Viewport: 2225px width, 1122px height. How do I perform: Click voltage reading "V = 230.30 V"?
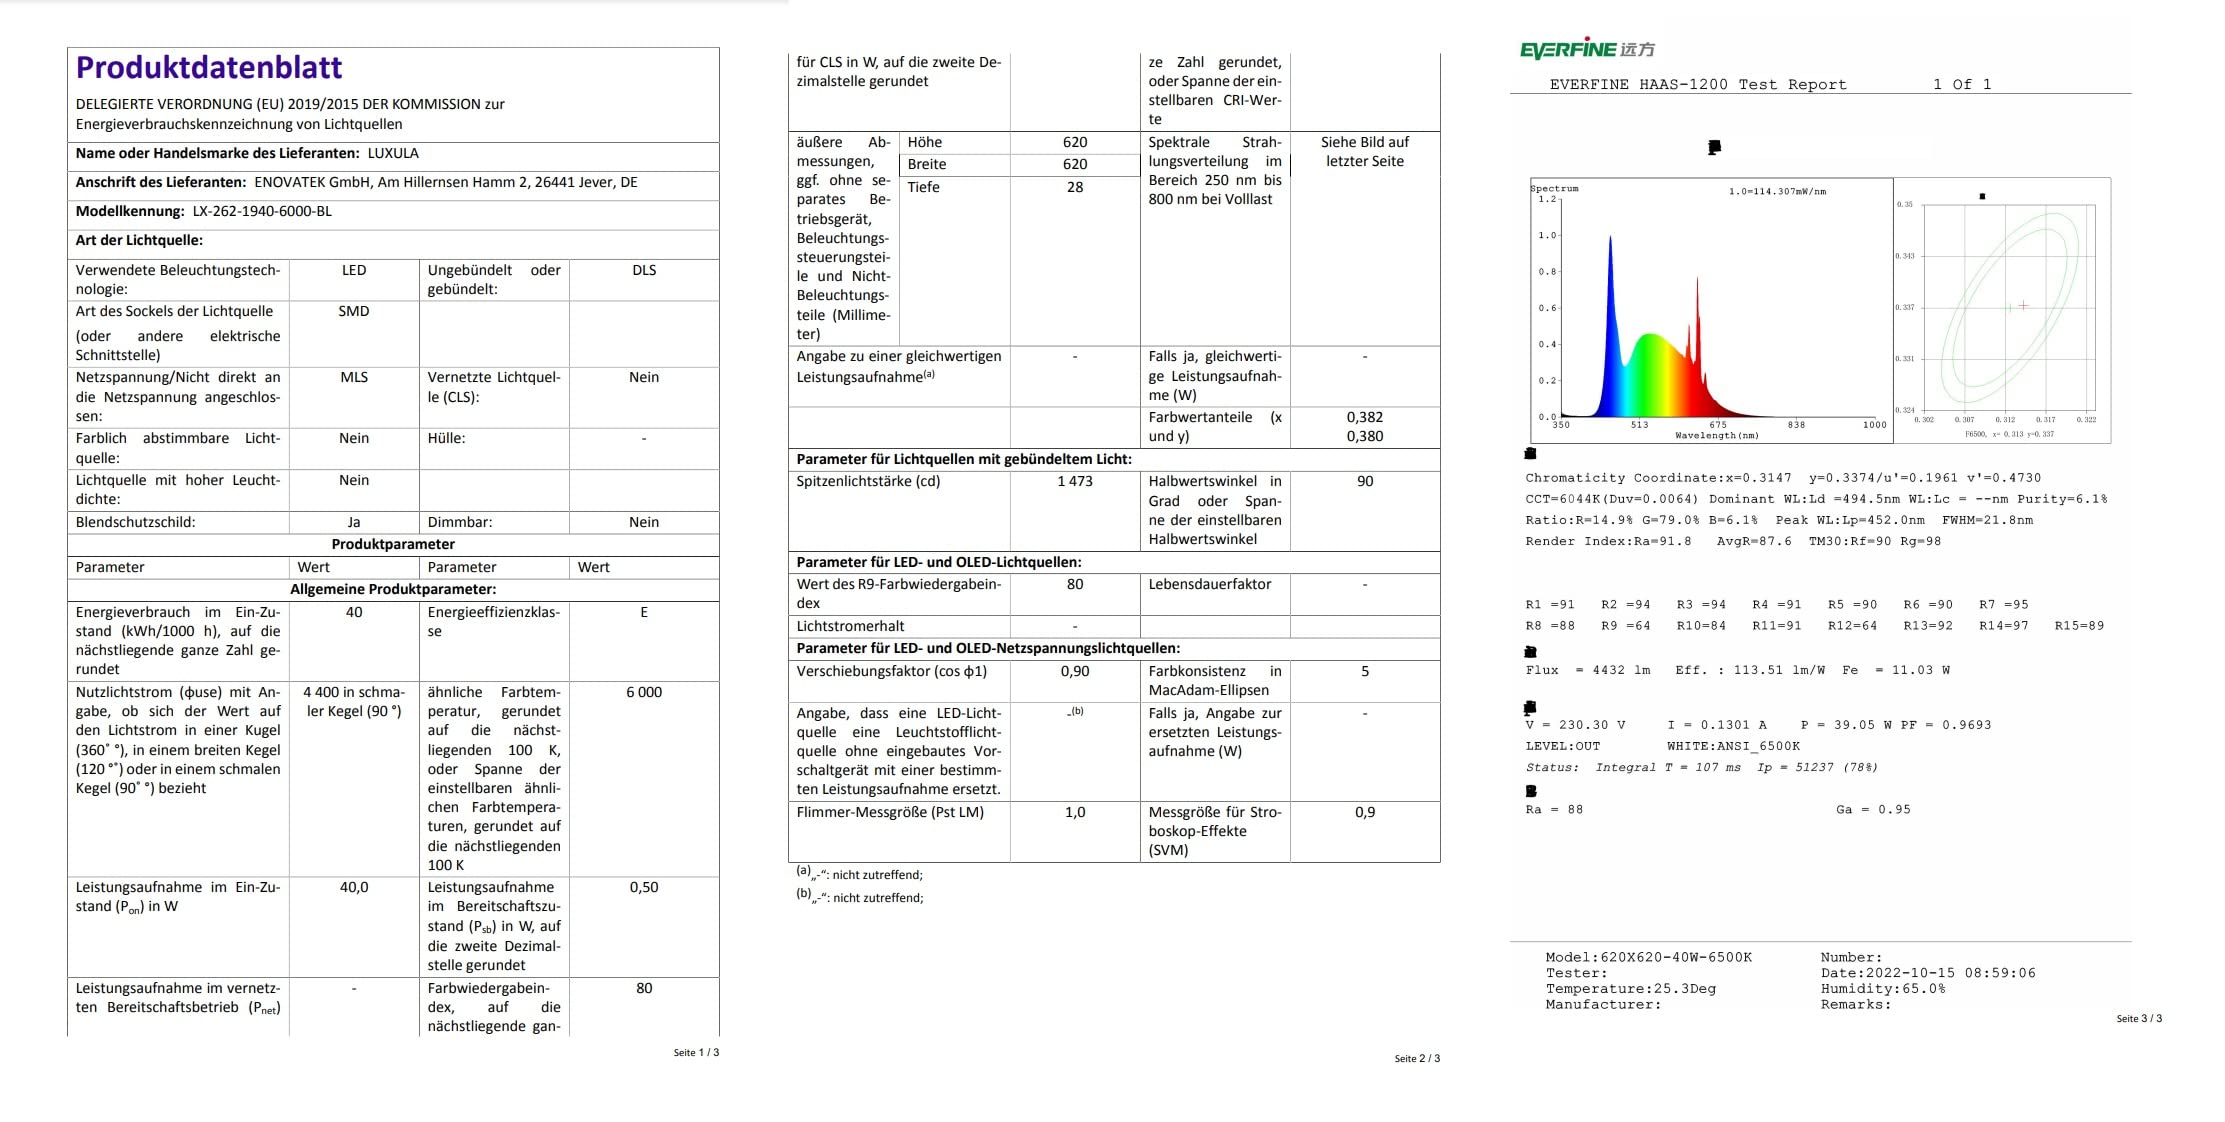1576,725
